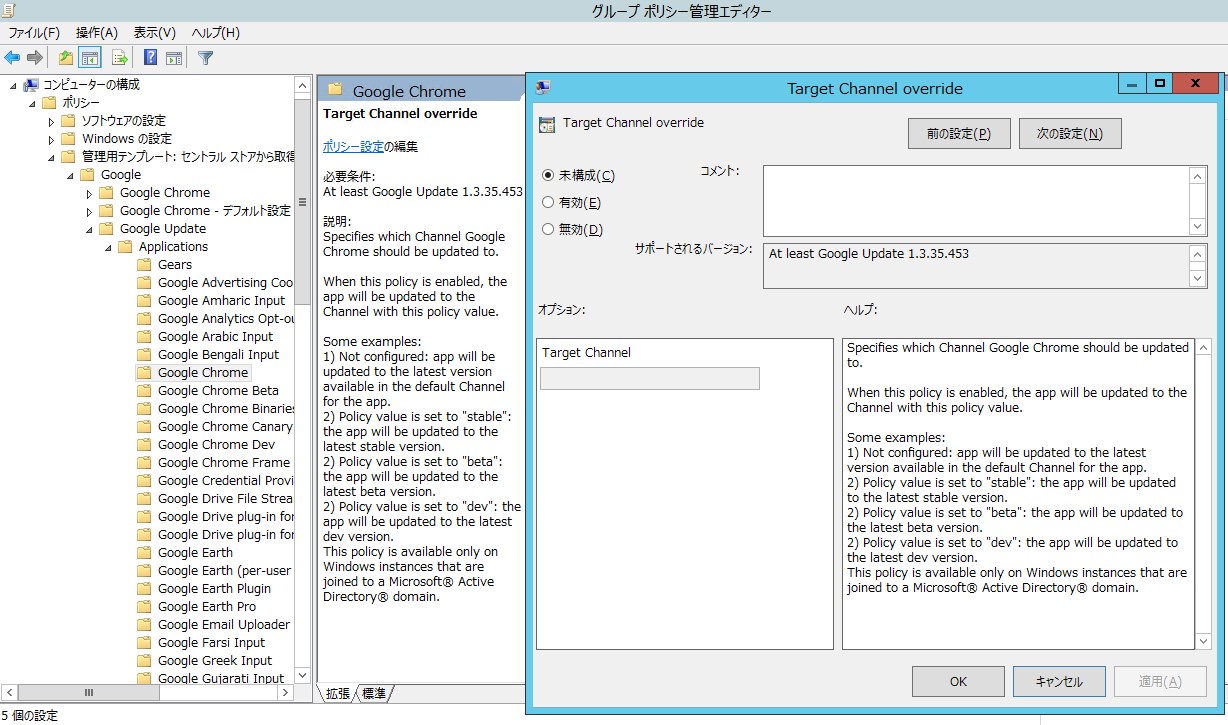
Task: Click the Up one level folder icon
Action: (65, 57)
